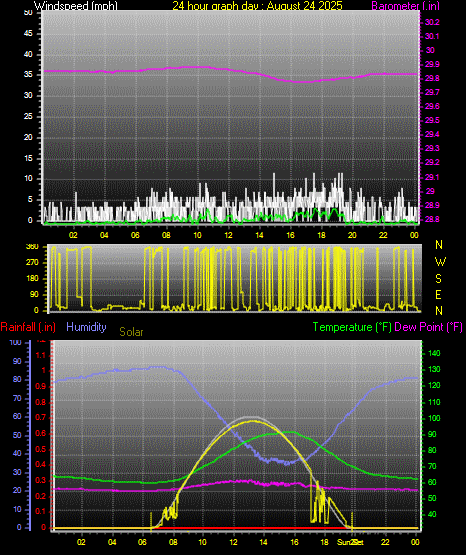Click the 360 degree axis tick
Image resolution: width=466 pixels, height=555 pixels.
32,247
